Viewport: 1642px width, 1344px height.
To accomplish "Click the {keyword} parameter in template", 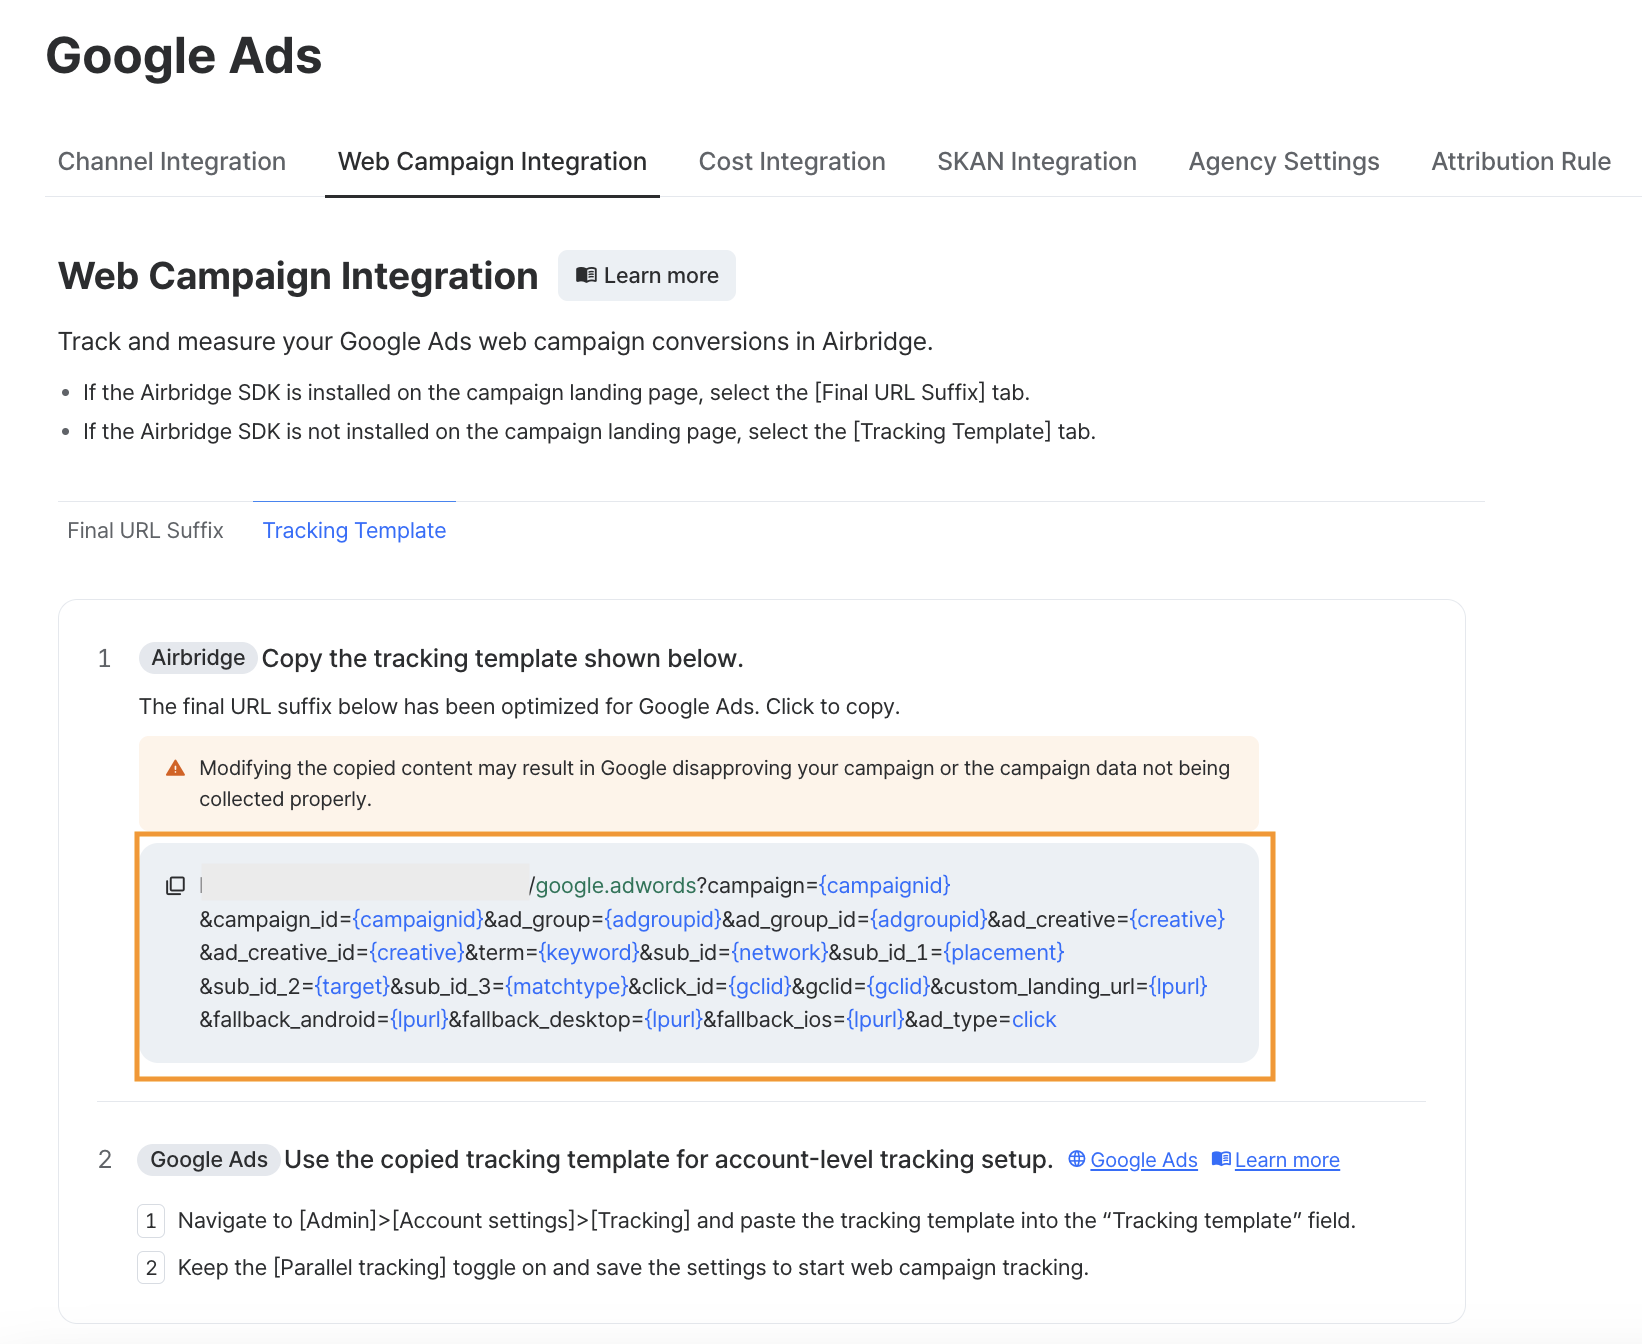I will click(589, 953).
